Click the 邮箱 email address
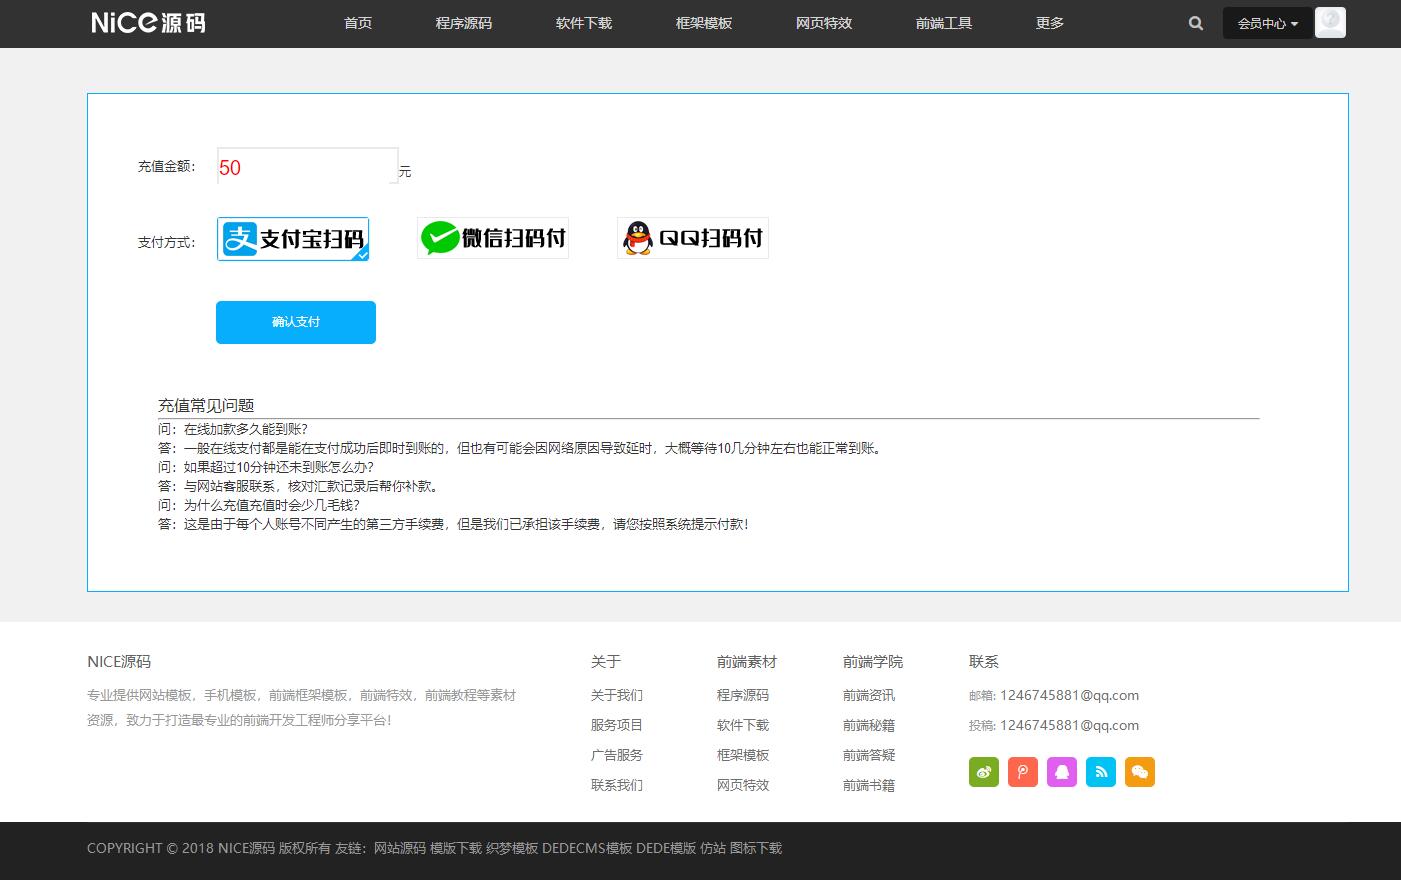The image size is (1401, 880). click(1069, 695)
